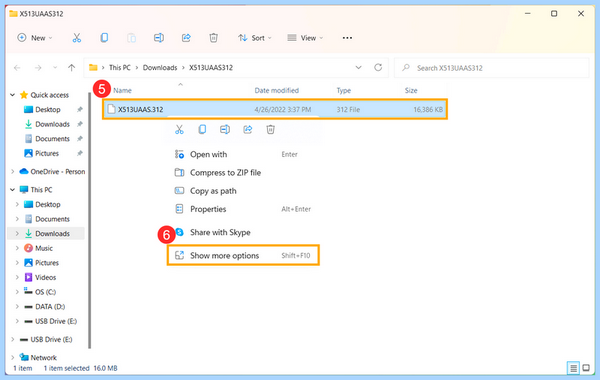Sort by the Date modified column header
600x380 pixels.
[x=277, y=90]
